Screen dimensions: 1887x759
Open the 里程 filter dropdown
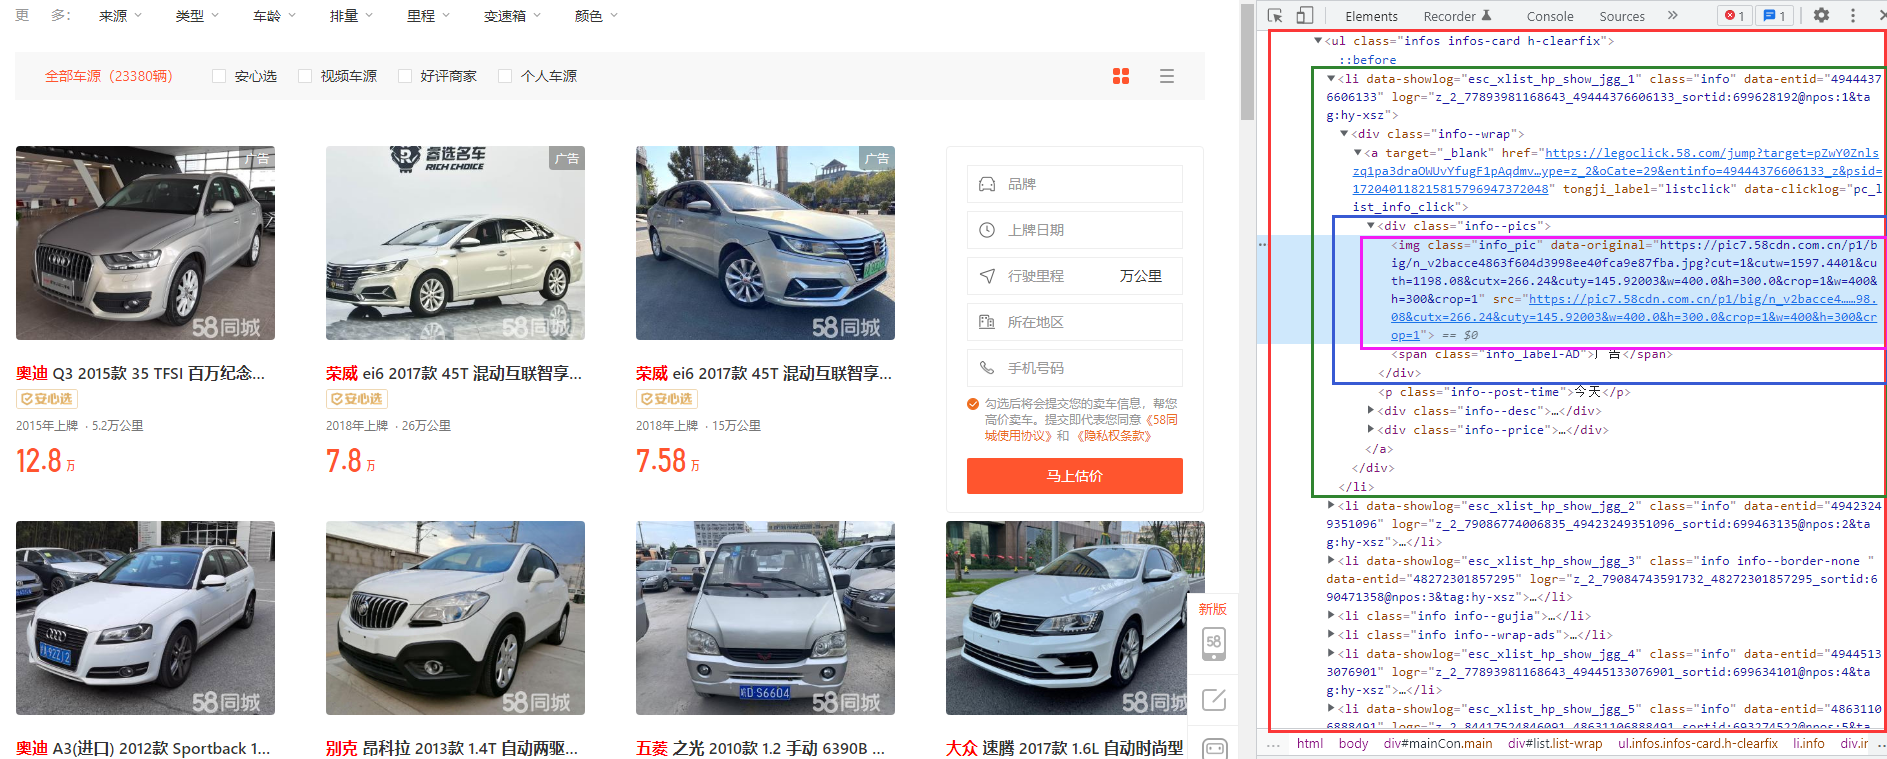pos(428,16)
